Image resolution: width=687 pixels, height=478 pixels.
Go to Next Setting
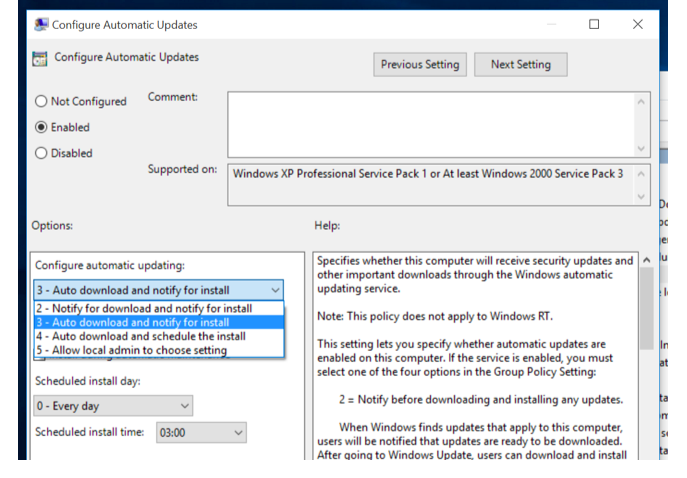tap(521, 64)
